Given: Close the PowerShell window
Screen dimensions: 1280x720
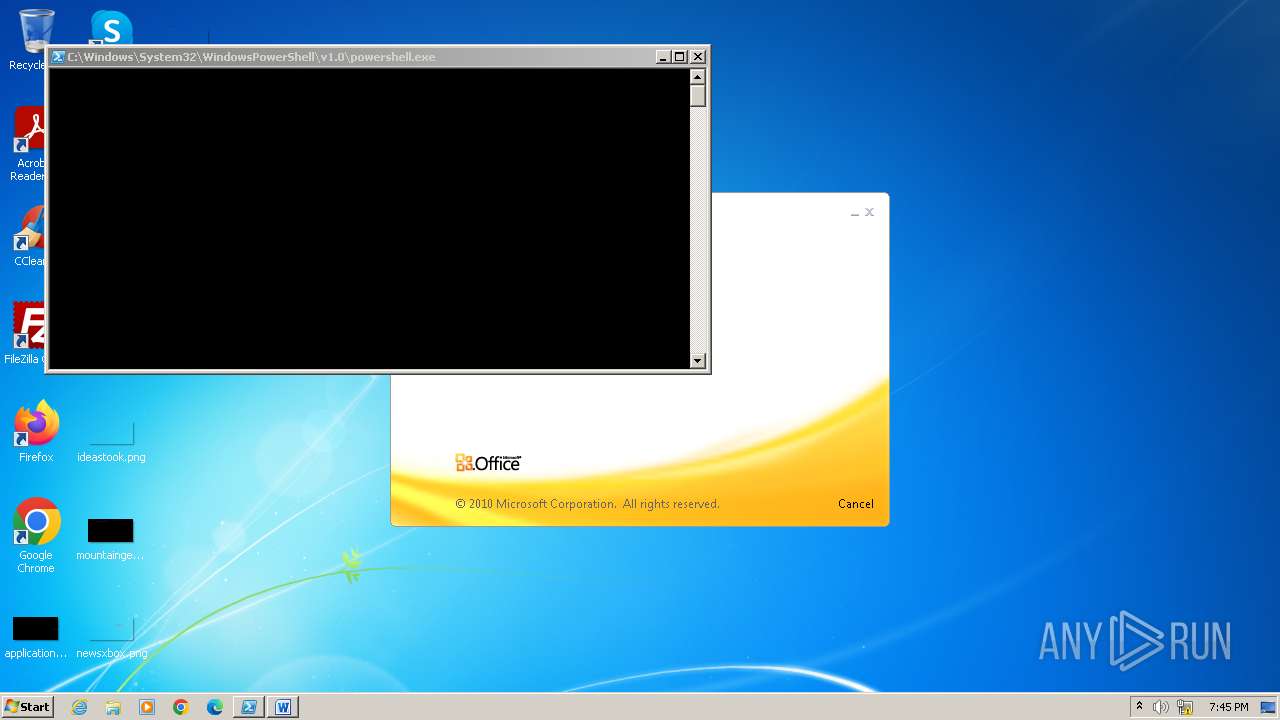Looking at the screenshot, I should pos(698,57).
